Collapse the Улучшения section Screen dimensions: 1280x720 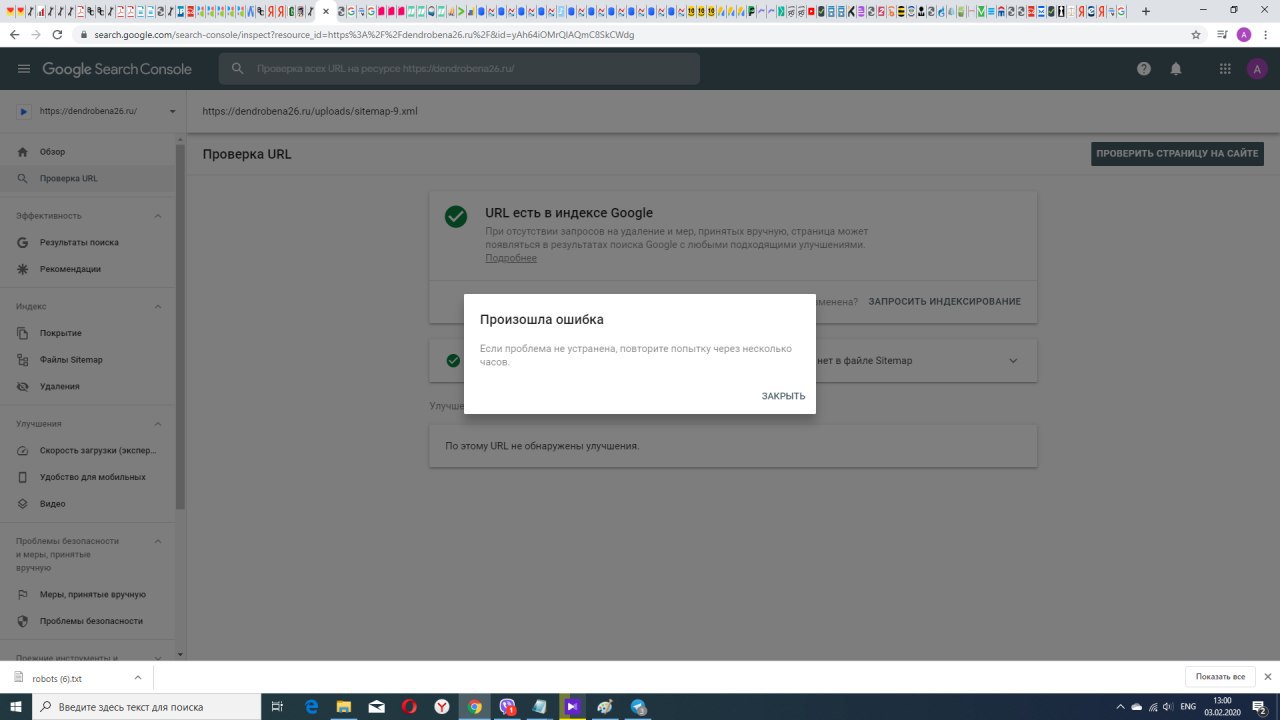point(157,424)
